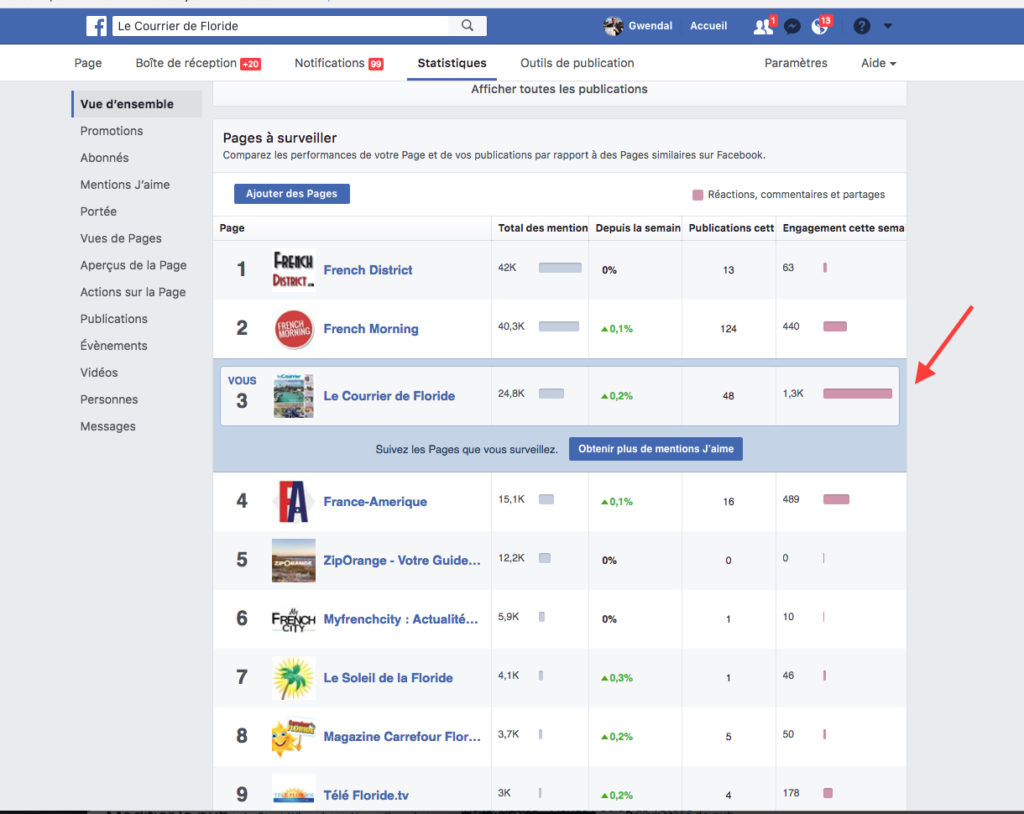
Task: Click the French Morning red logo
Action: pos(293,329)
